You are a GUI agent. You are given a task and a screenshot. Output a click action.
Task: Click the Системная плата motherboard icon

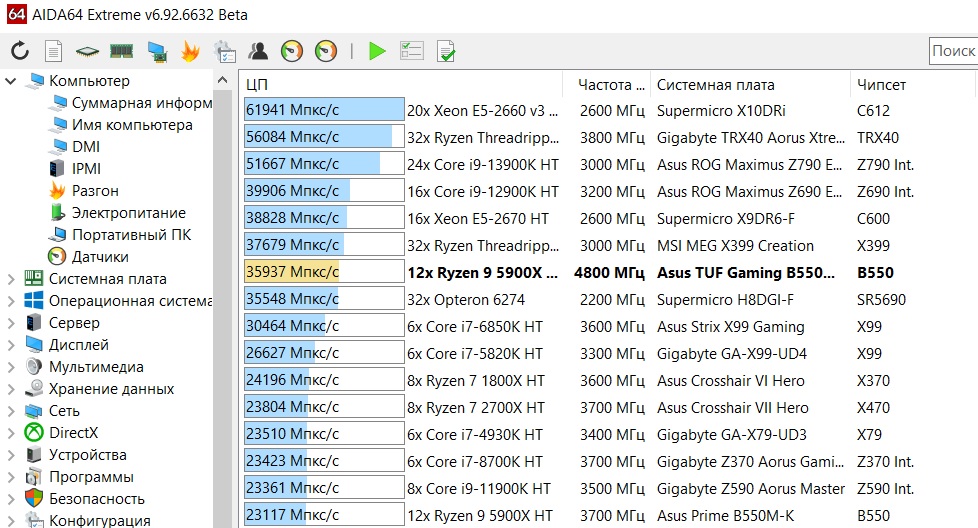tap(34, 279)
